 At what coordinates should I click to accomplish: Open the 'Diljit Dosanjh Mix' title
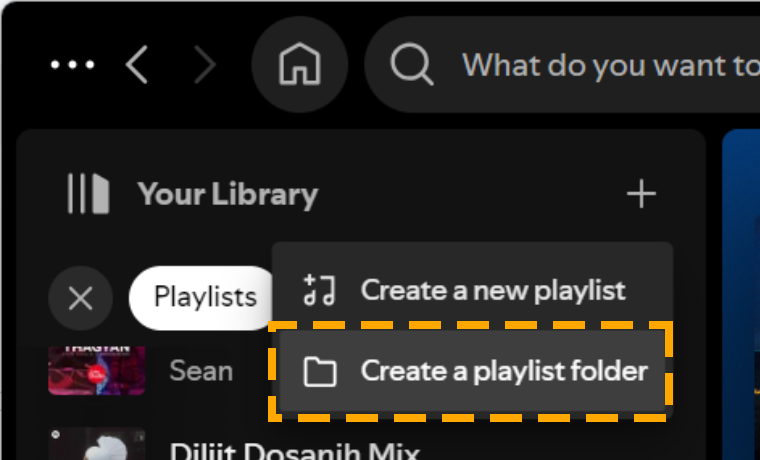295,451
